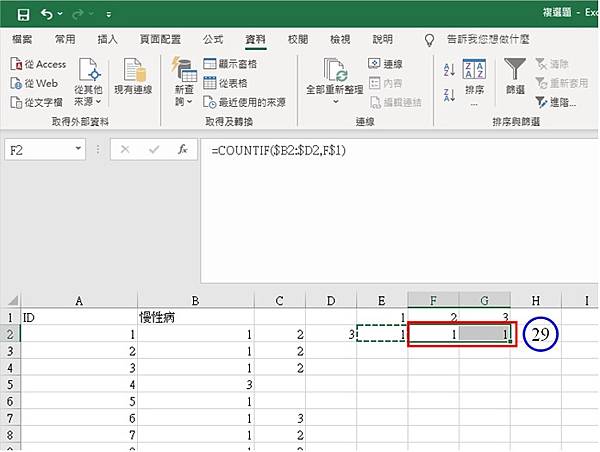This screenshot has height=452, width=600.
Task: Open 進階 (Advanced) filter options
Action: [x=555, y=102]
